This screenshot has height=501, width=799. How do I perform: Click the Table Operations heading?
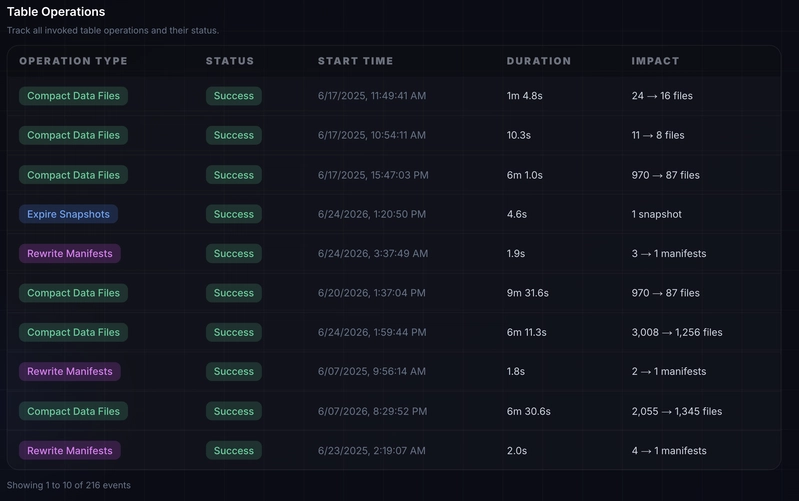56,12
